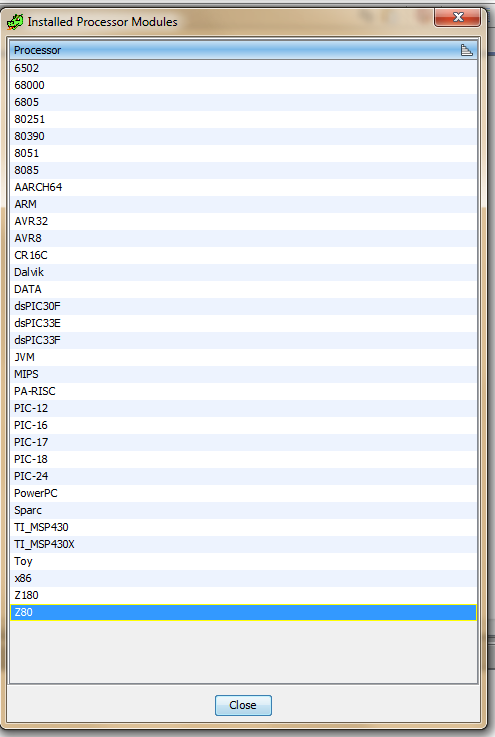Click the Close button
Viewport: 495px width, 737px height.
243,705
